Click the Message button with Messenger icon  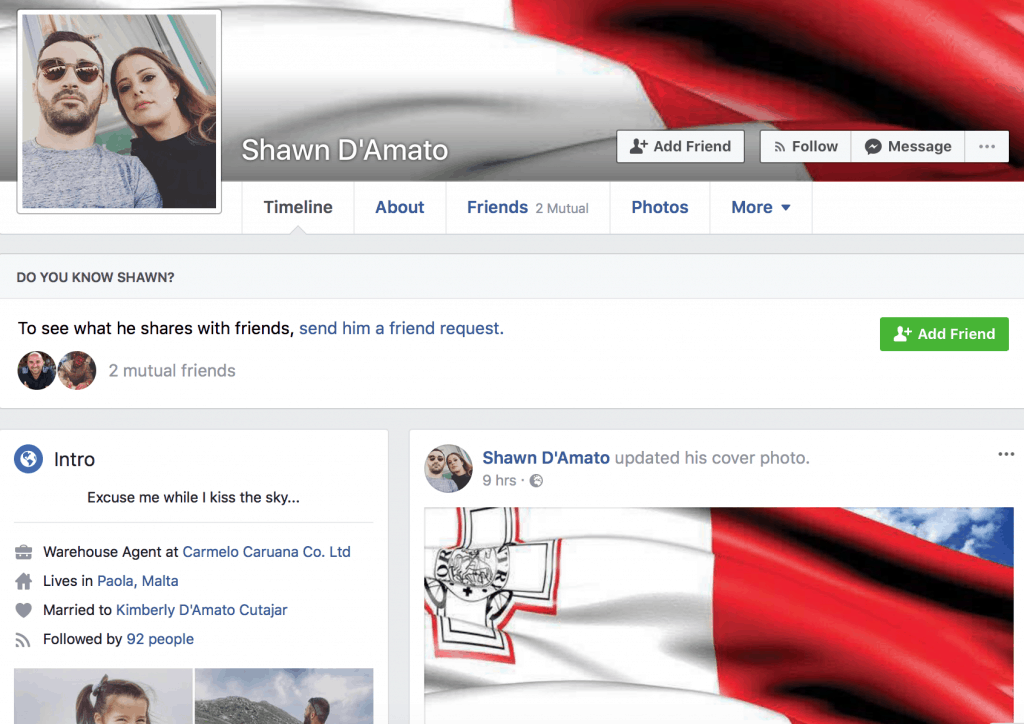click(x=907, y=146)
